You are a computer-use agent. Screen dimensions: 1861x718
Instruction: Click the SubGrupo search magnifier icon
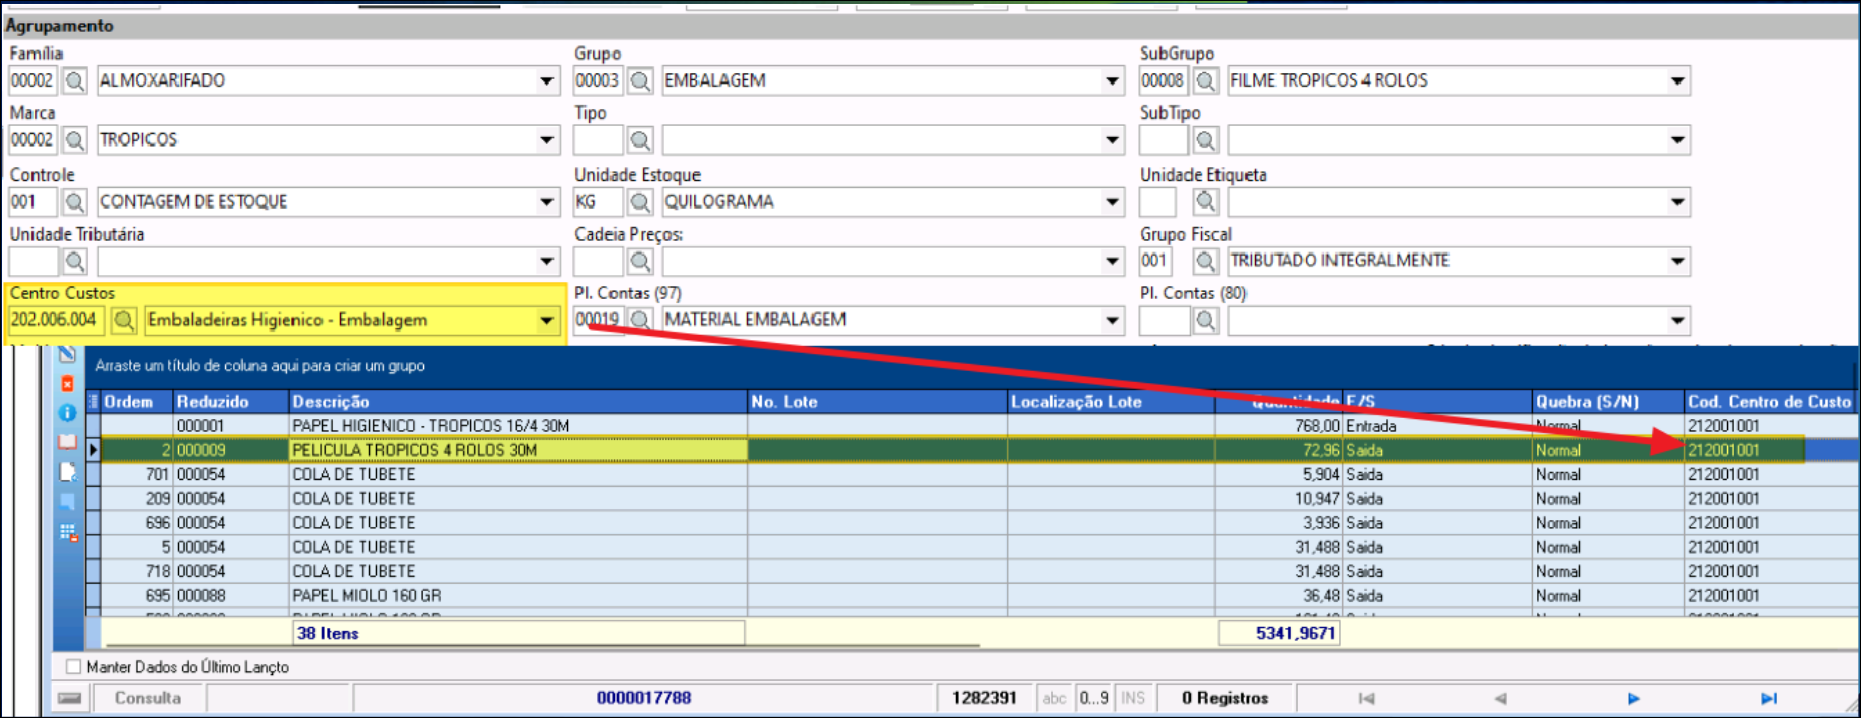coord(1206,81)
